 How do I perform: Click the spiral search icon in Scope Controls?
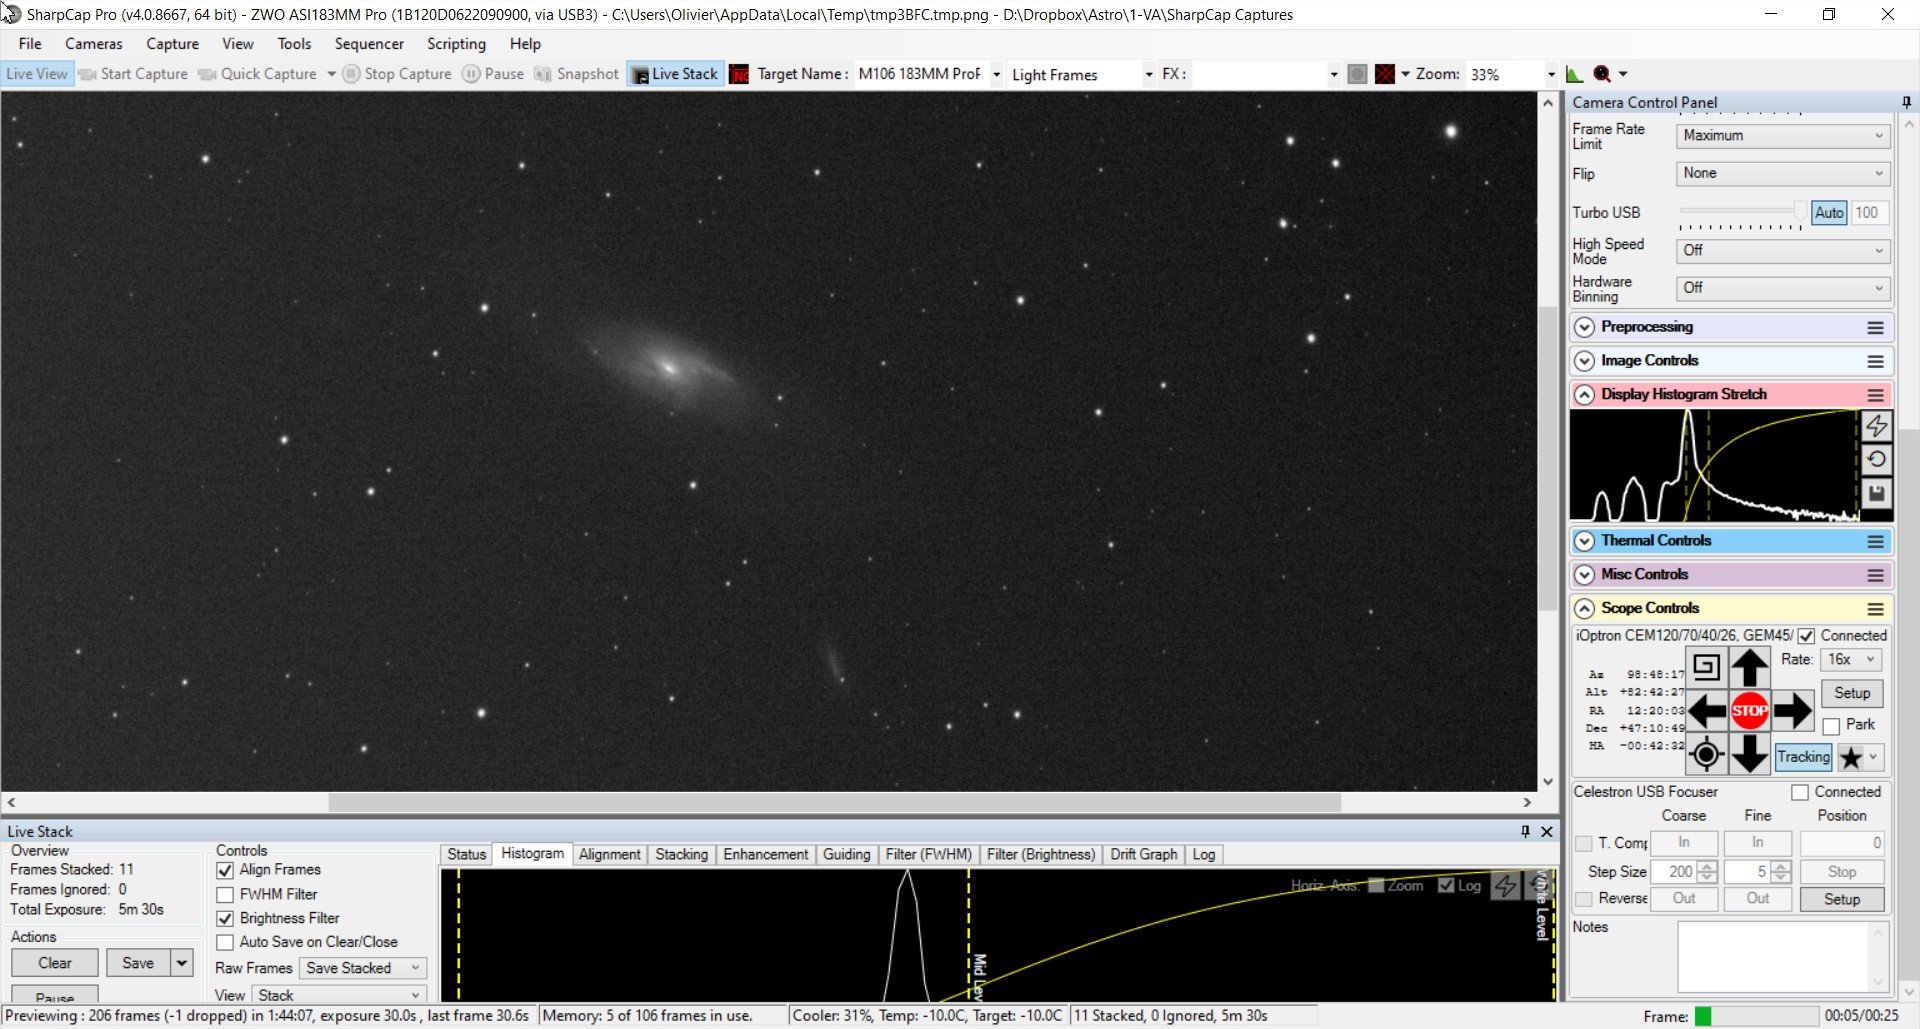pos(1706,667)
